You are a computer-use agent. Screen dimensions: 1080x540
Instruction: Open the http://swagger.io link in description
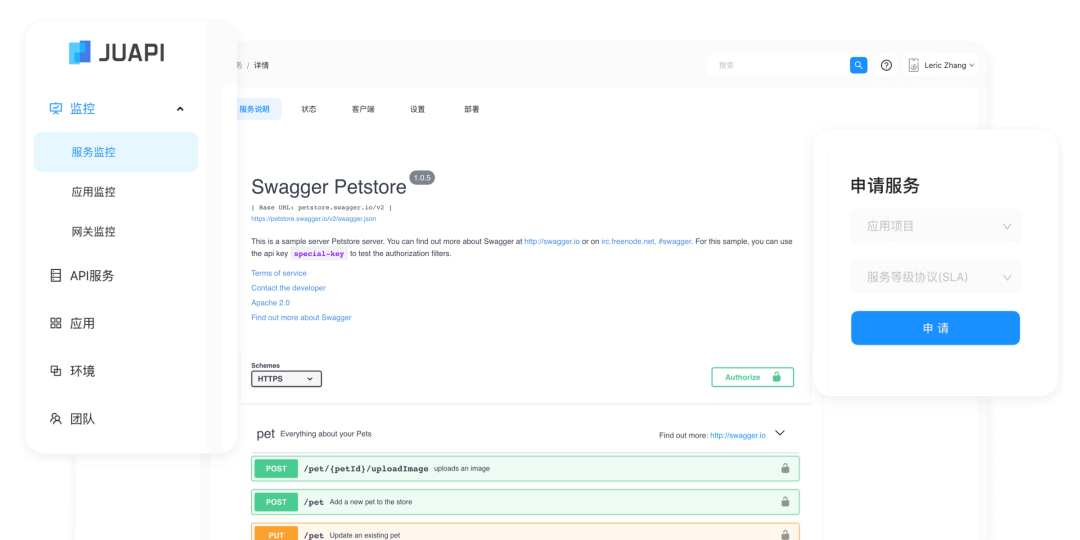(x=552, y=242)
